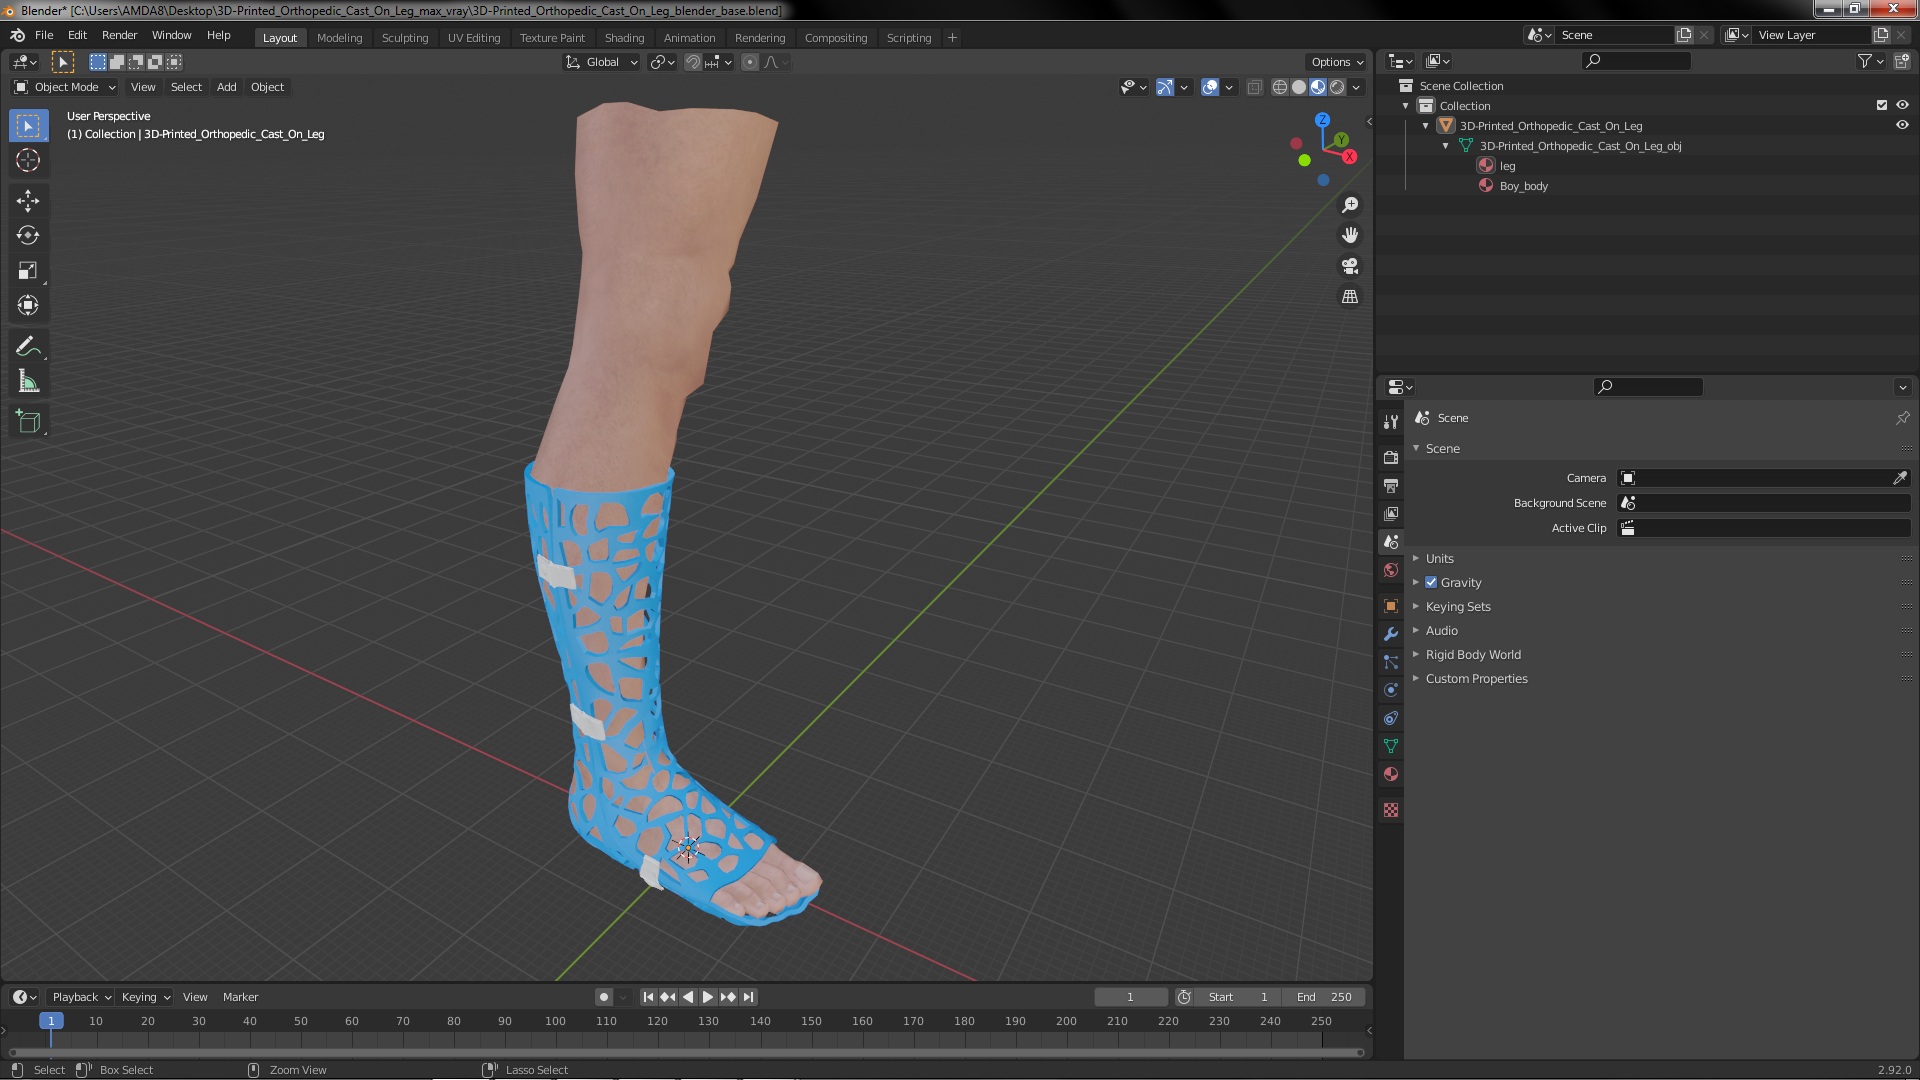Select the Rotate tool

coord(28,236)
